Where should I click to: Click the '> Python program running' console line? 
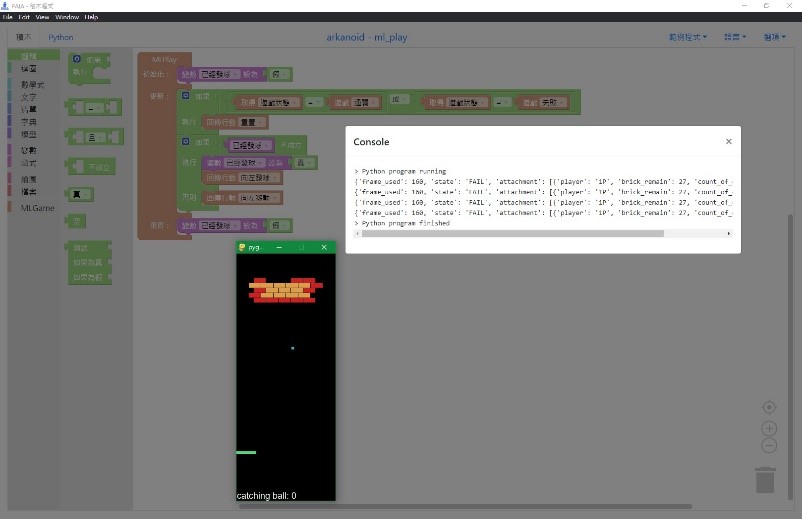pyautogui.click(x=400, y=171)
